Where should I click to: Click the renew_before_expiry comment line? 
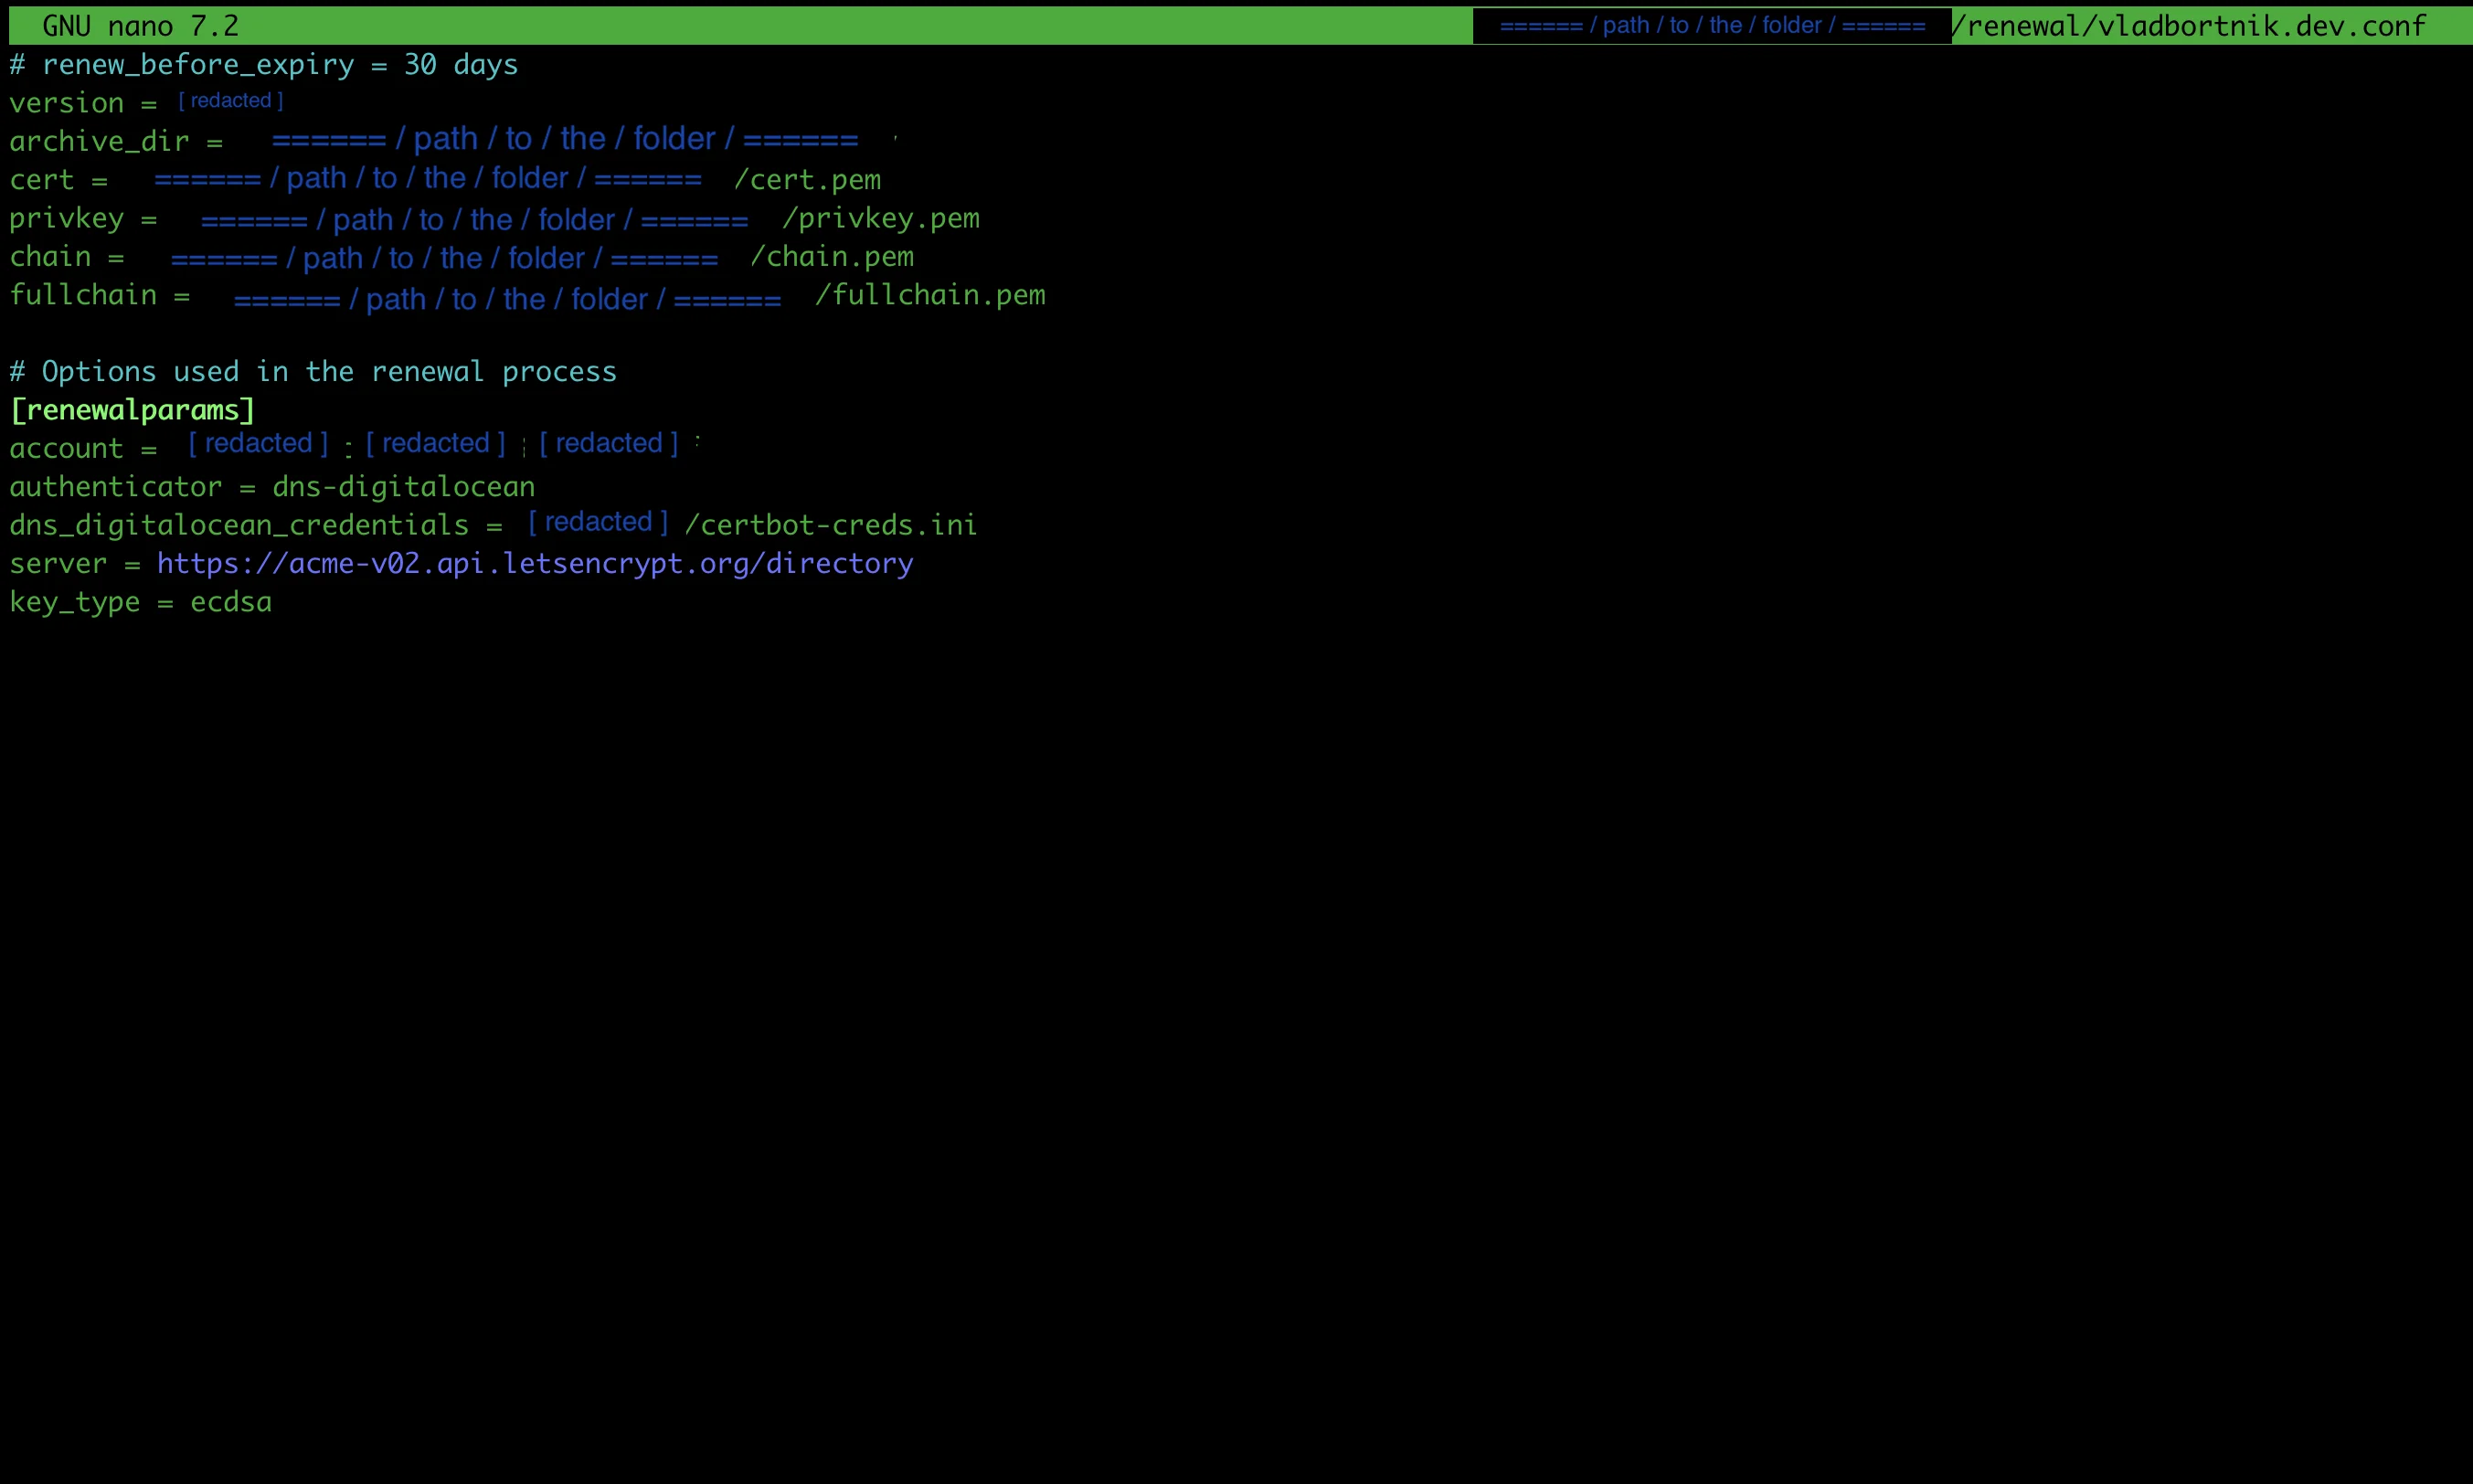click(264, 65)
